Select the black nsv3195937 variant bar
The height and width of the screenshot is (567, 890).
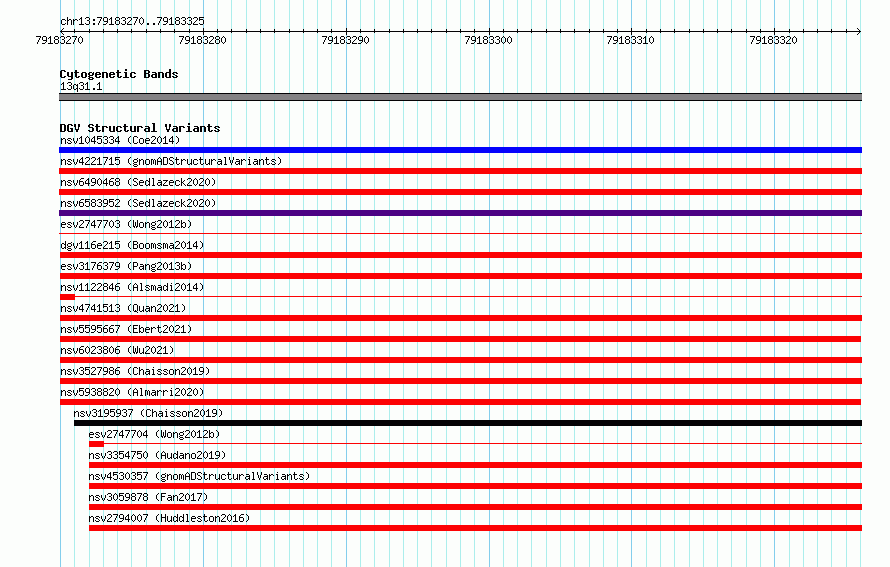point(468,423)
